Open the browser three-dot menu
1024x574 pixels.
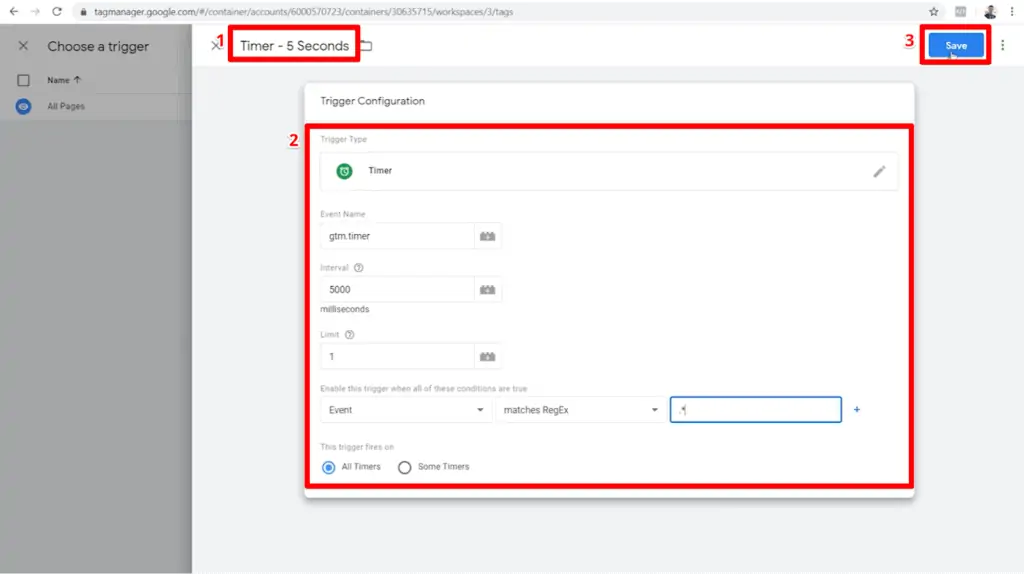(1012, 11)
